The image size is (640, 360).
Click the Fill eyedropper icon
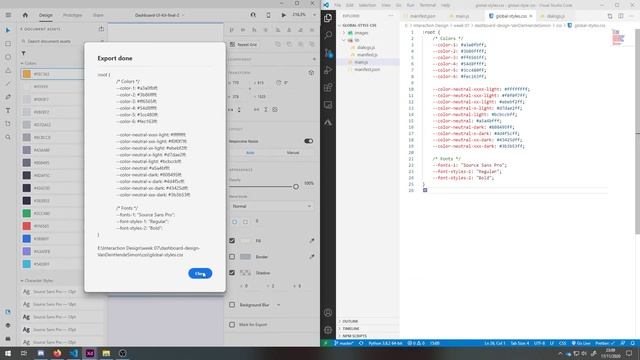pyautogui.click(x=311, y=241)
